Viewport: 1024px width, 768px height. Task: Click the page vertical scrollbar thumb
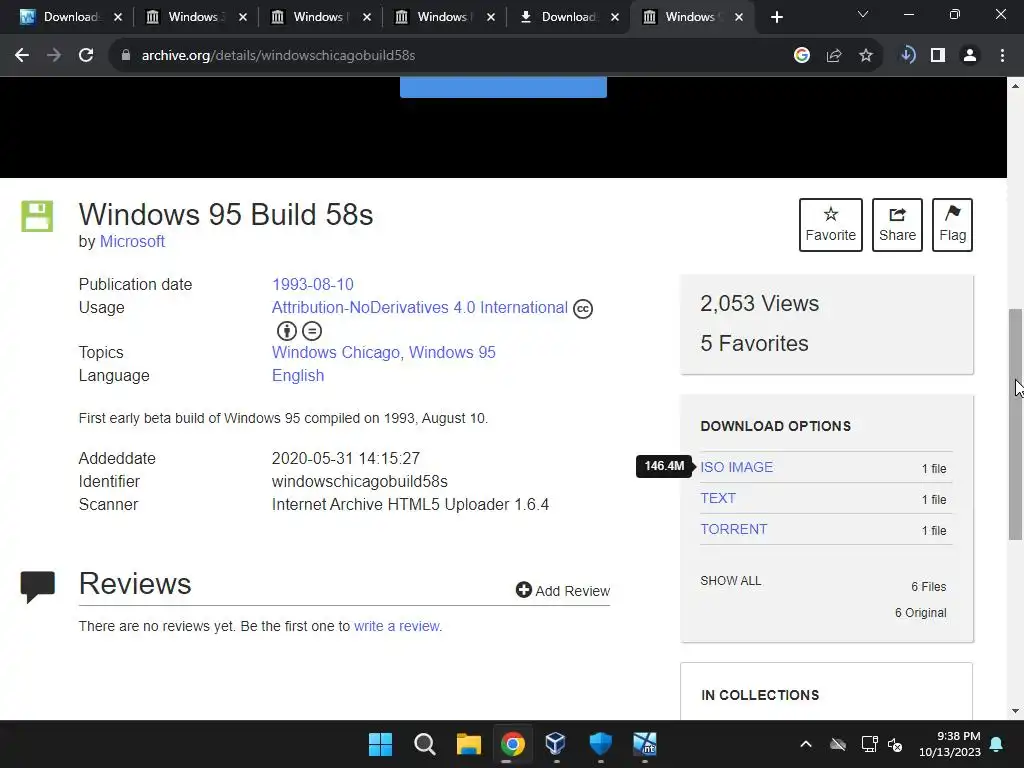click(x=1016, y=424)
